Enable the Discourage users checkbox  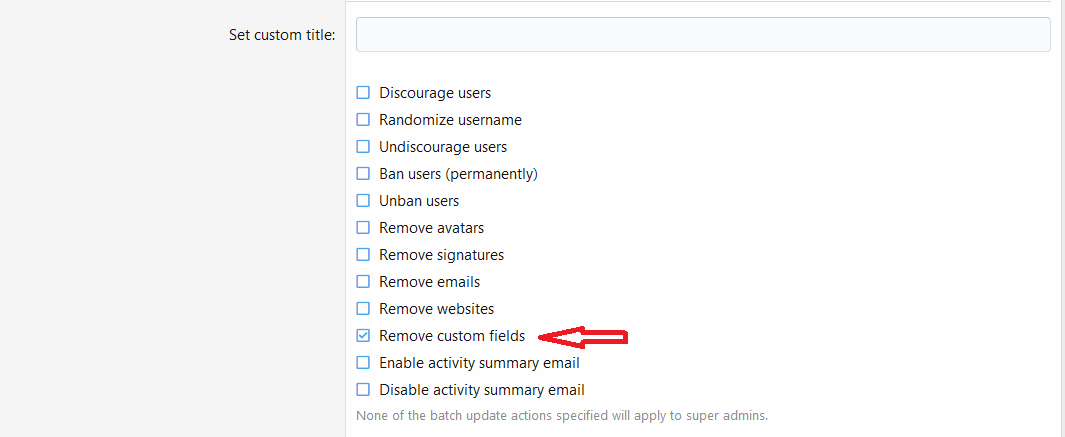click(363, 93)
